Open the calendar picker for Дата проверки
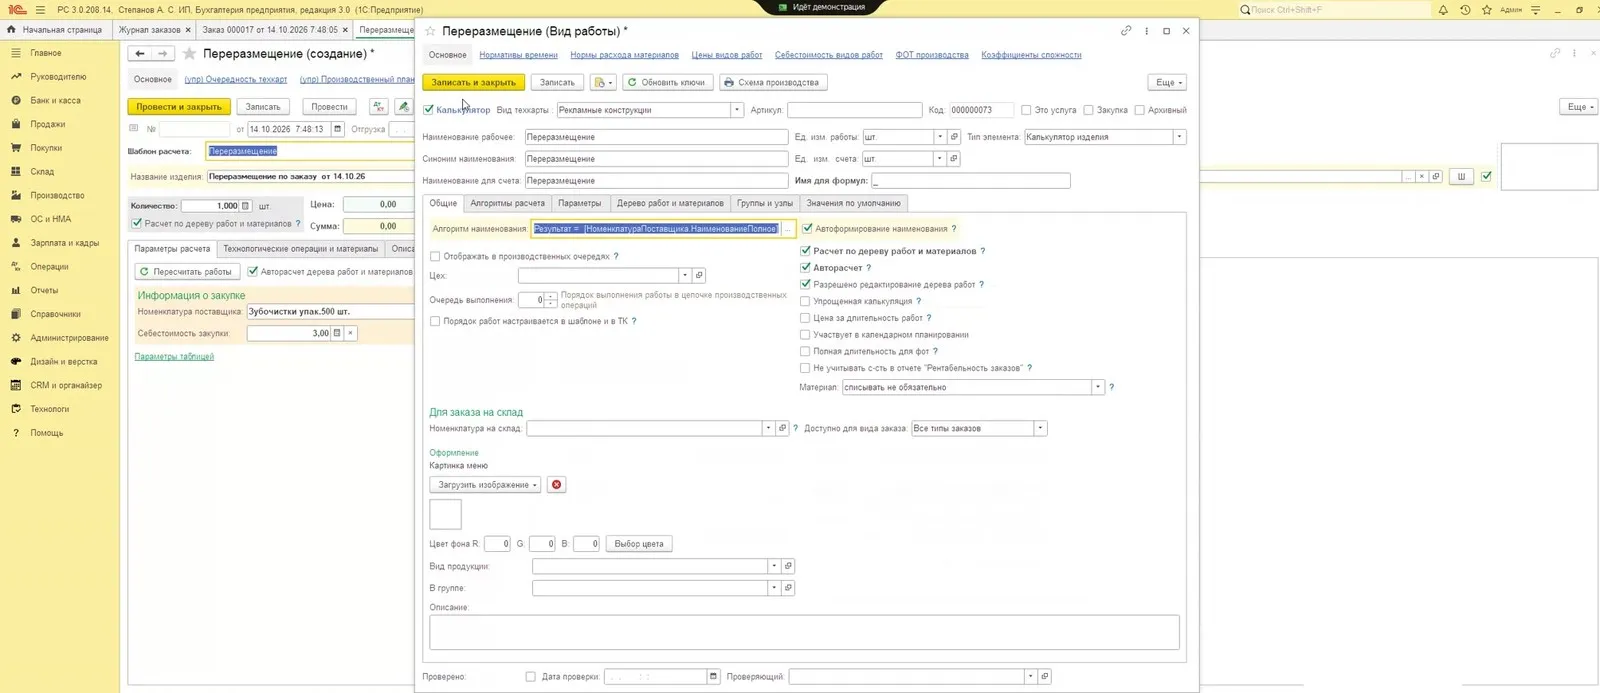The image size is (1600, 693). 713,677
